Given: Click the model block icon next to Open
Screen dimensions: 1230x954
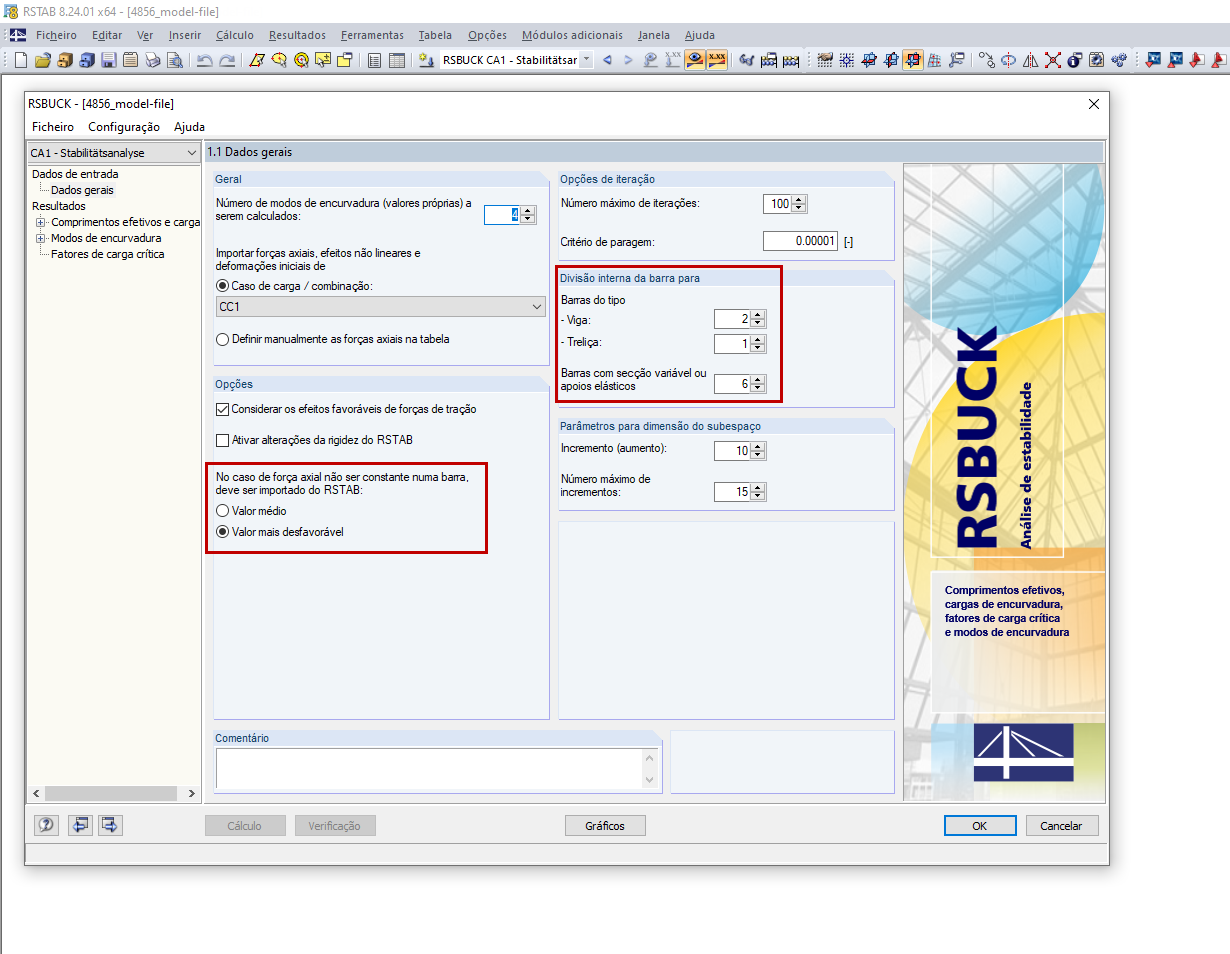Looking at the screenshot, I should 65,60.
